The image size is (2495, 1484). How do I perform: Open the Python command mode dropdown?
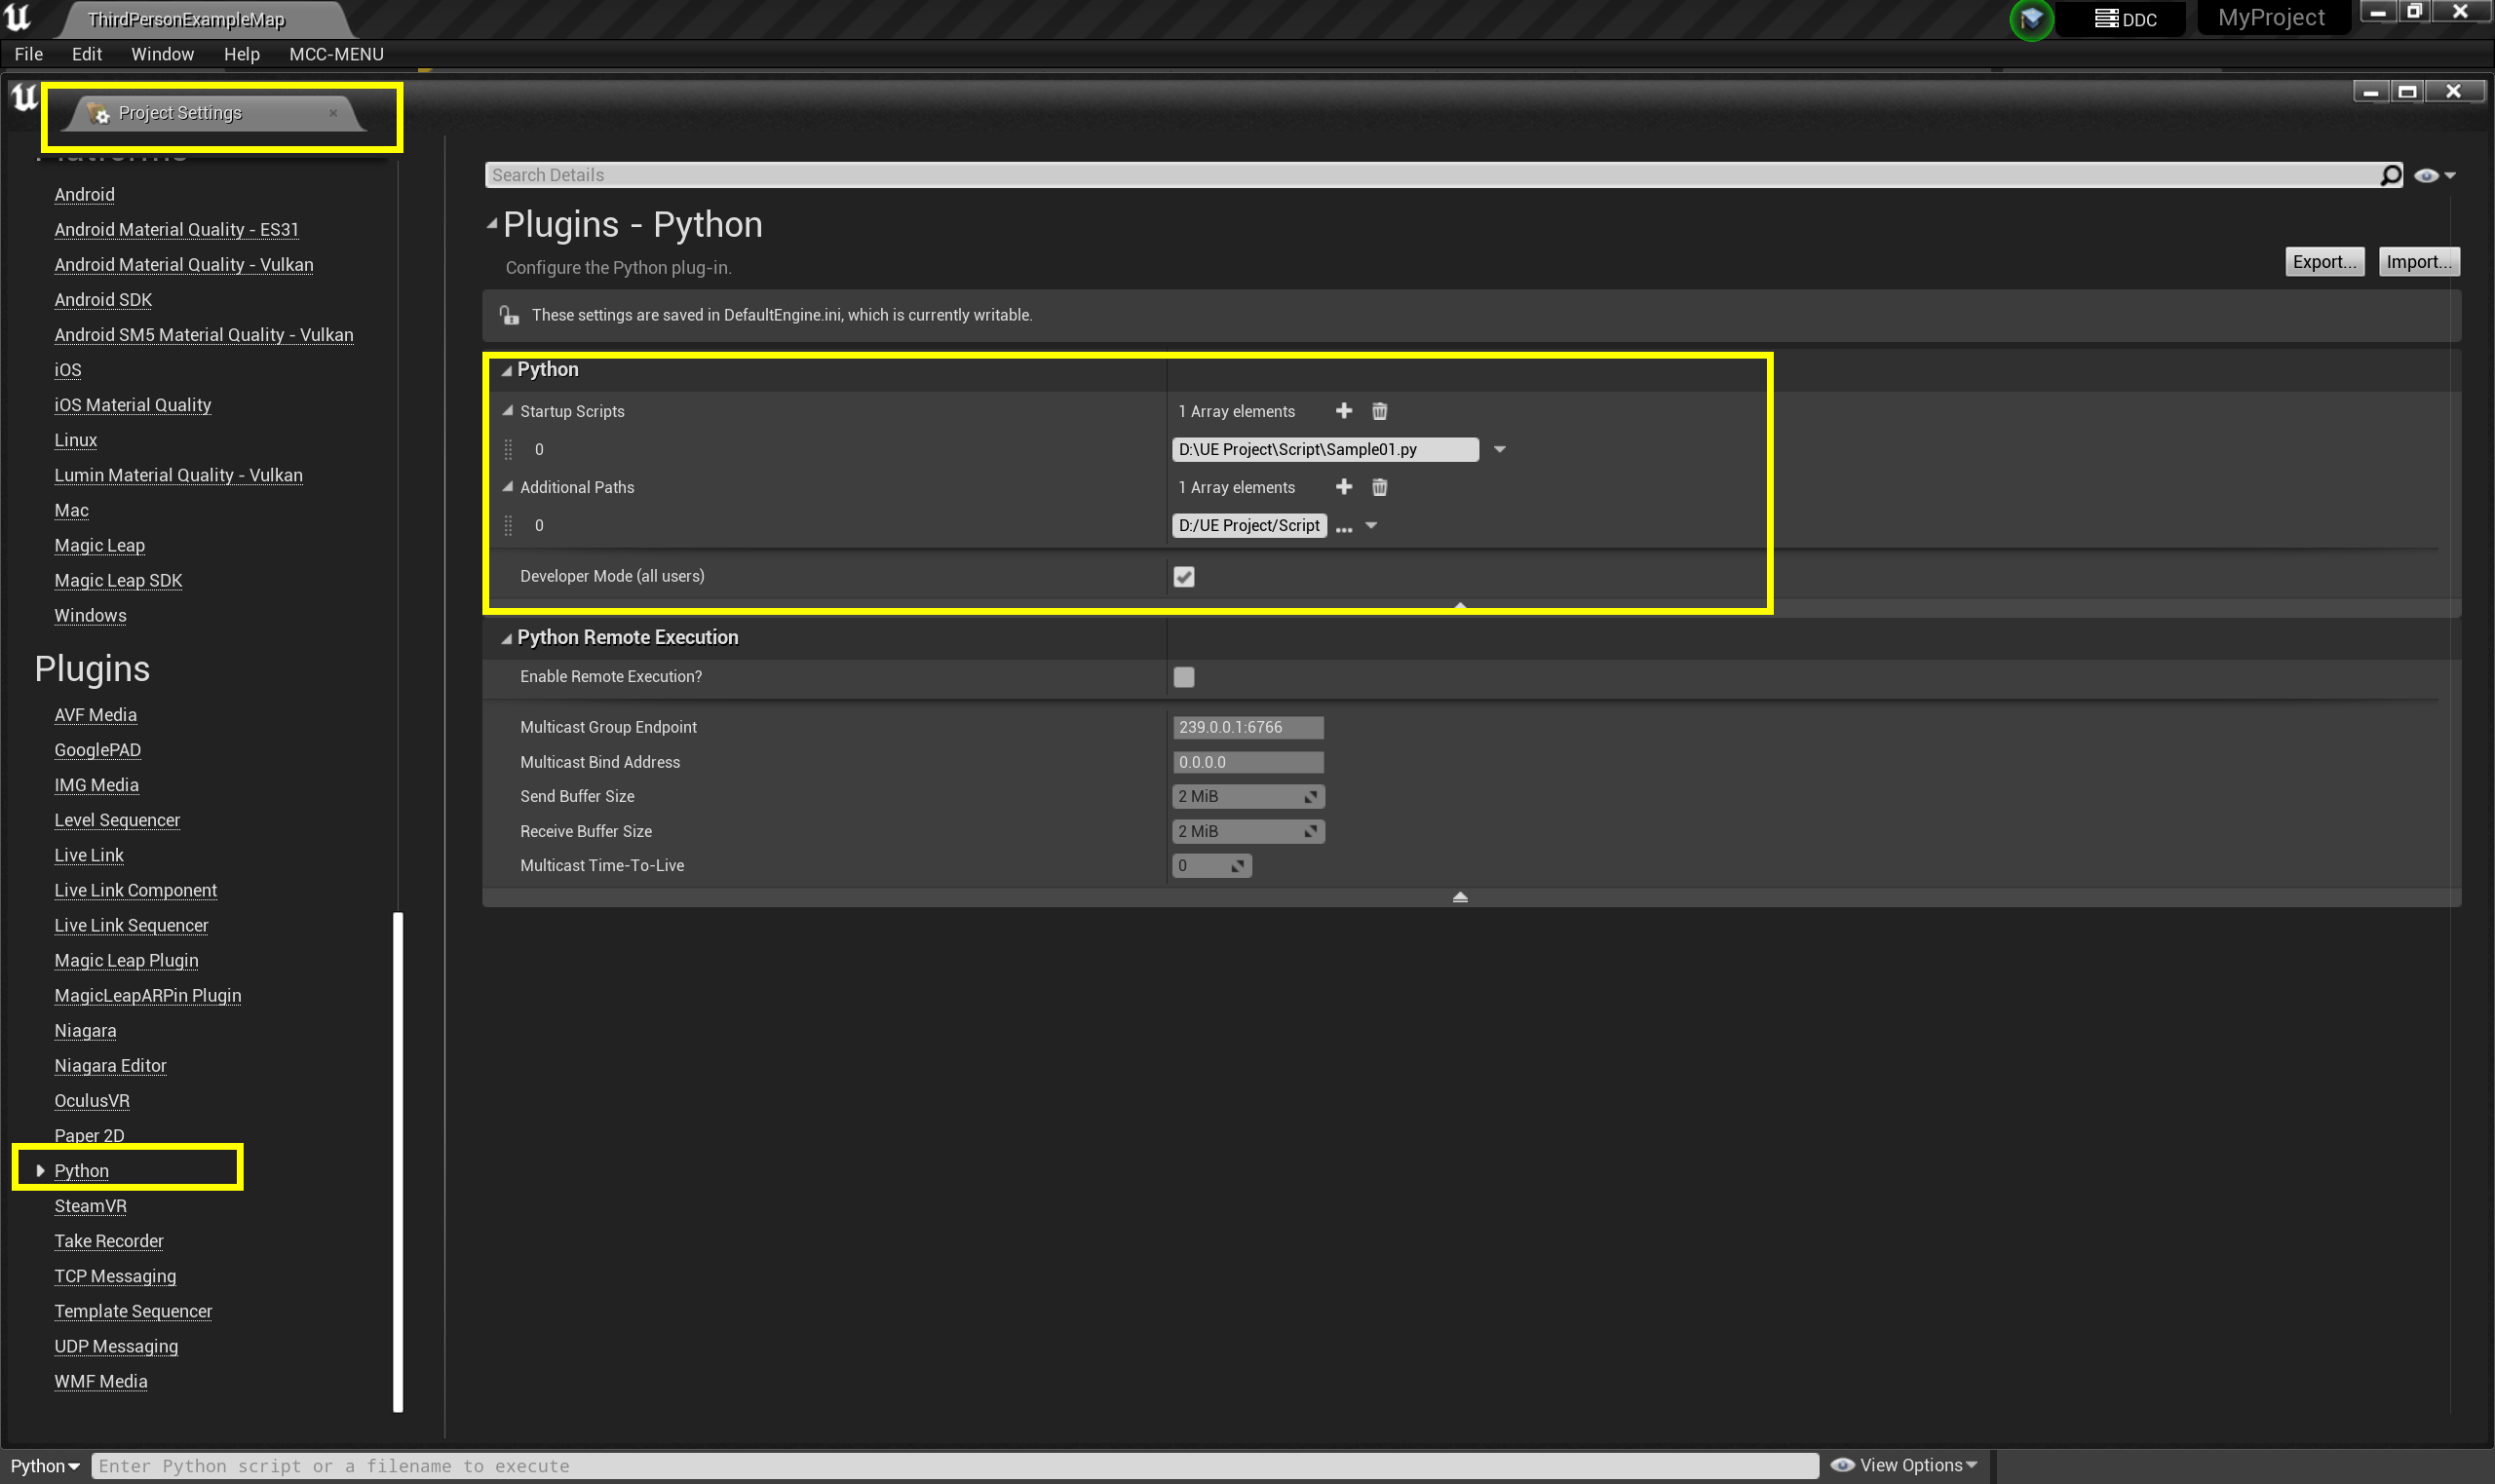(45, 1466)
